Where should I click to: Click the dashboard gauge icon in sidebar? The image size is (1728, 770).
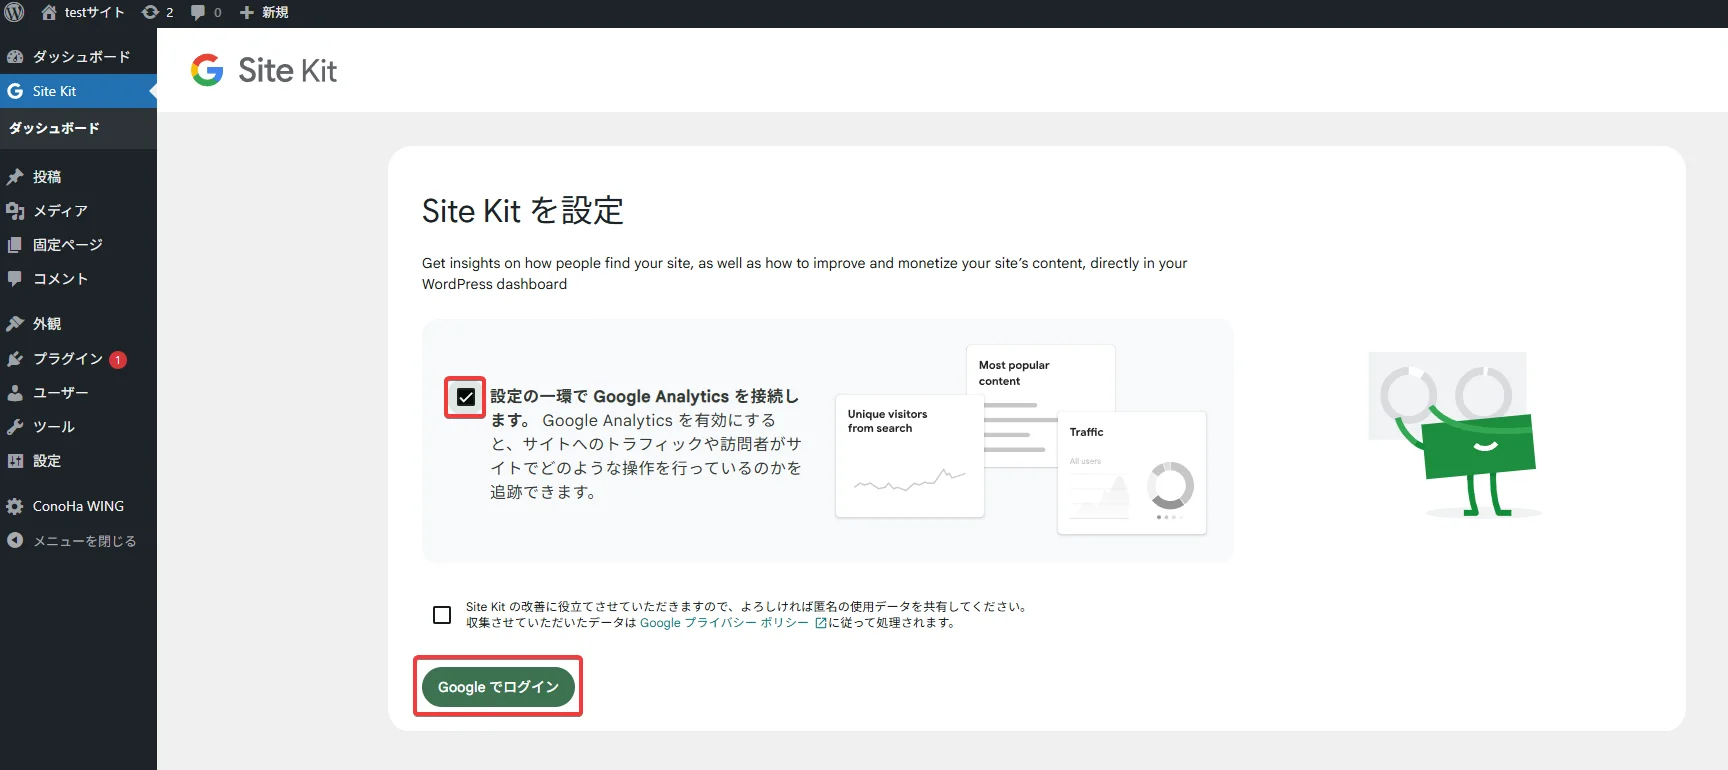(15, 57)
